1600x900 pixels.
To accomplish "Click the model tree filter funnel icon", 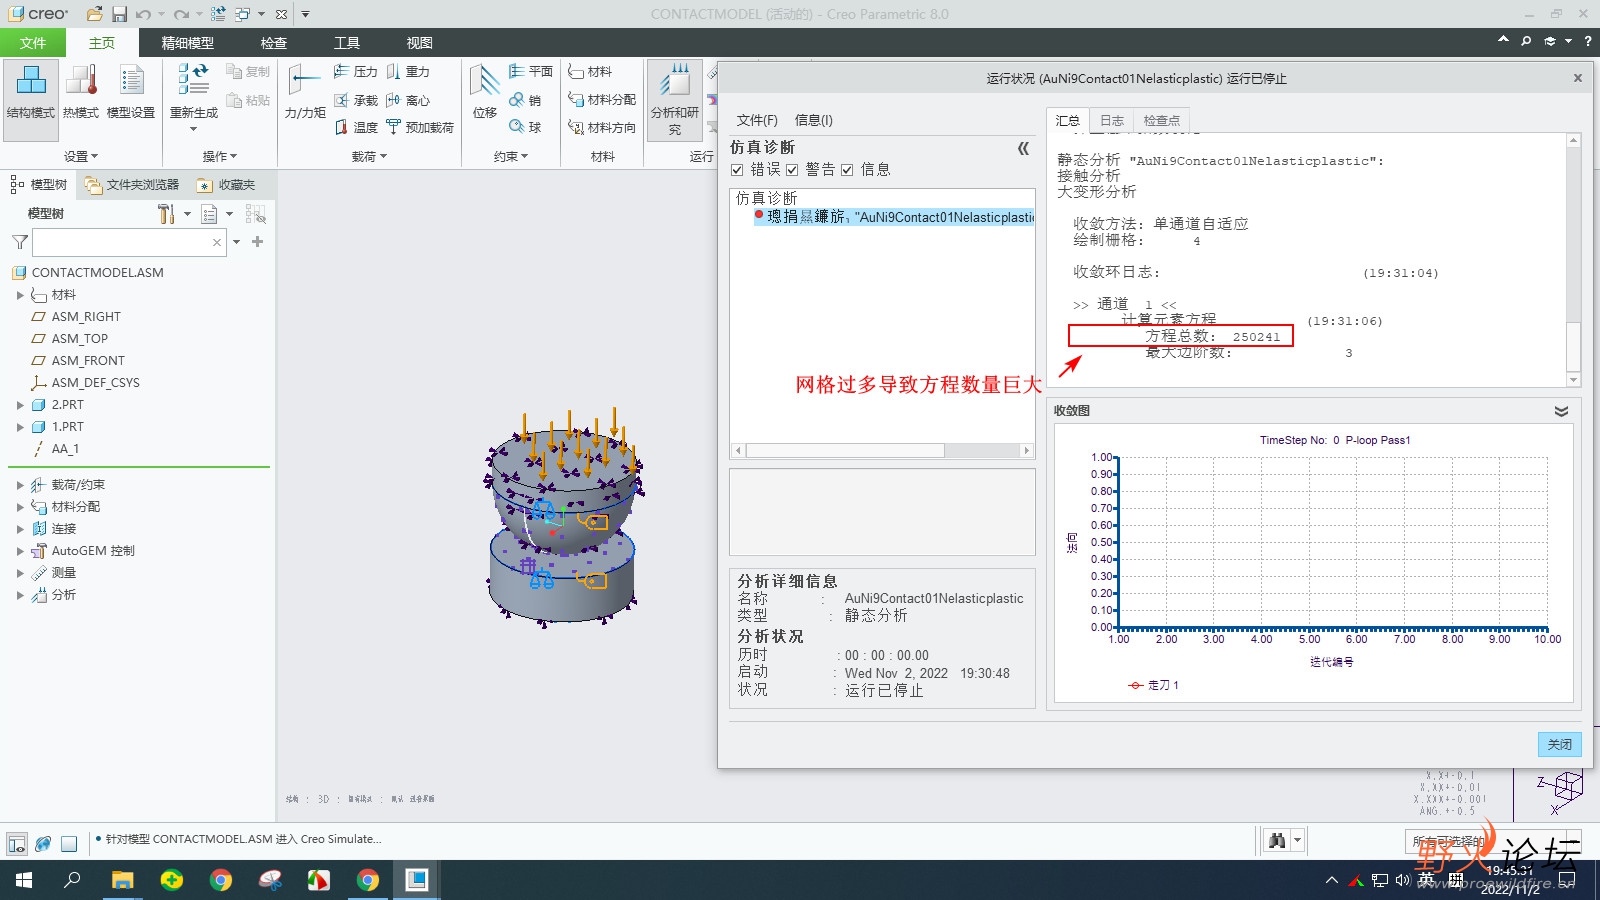I will (x=19, y=242).
